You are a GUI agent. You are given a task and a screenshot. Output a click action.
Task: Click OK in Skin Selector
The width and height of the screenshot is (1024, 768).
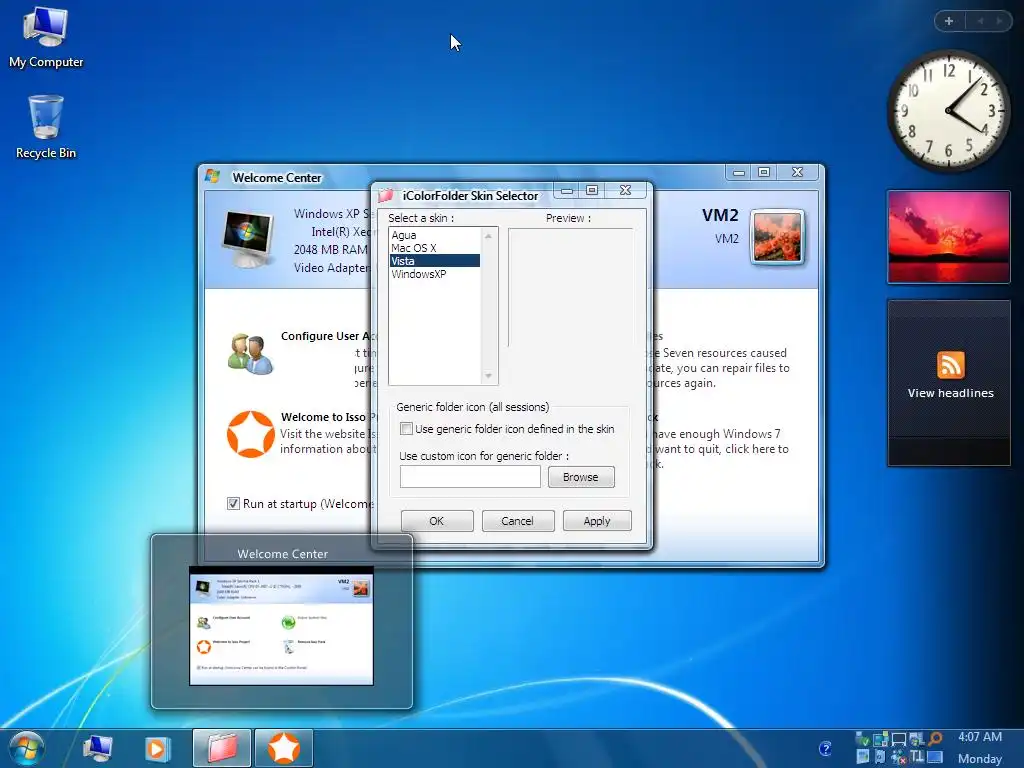pyautogui.click(x=437, y=520)
